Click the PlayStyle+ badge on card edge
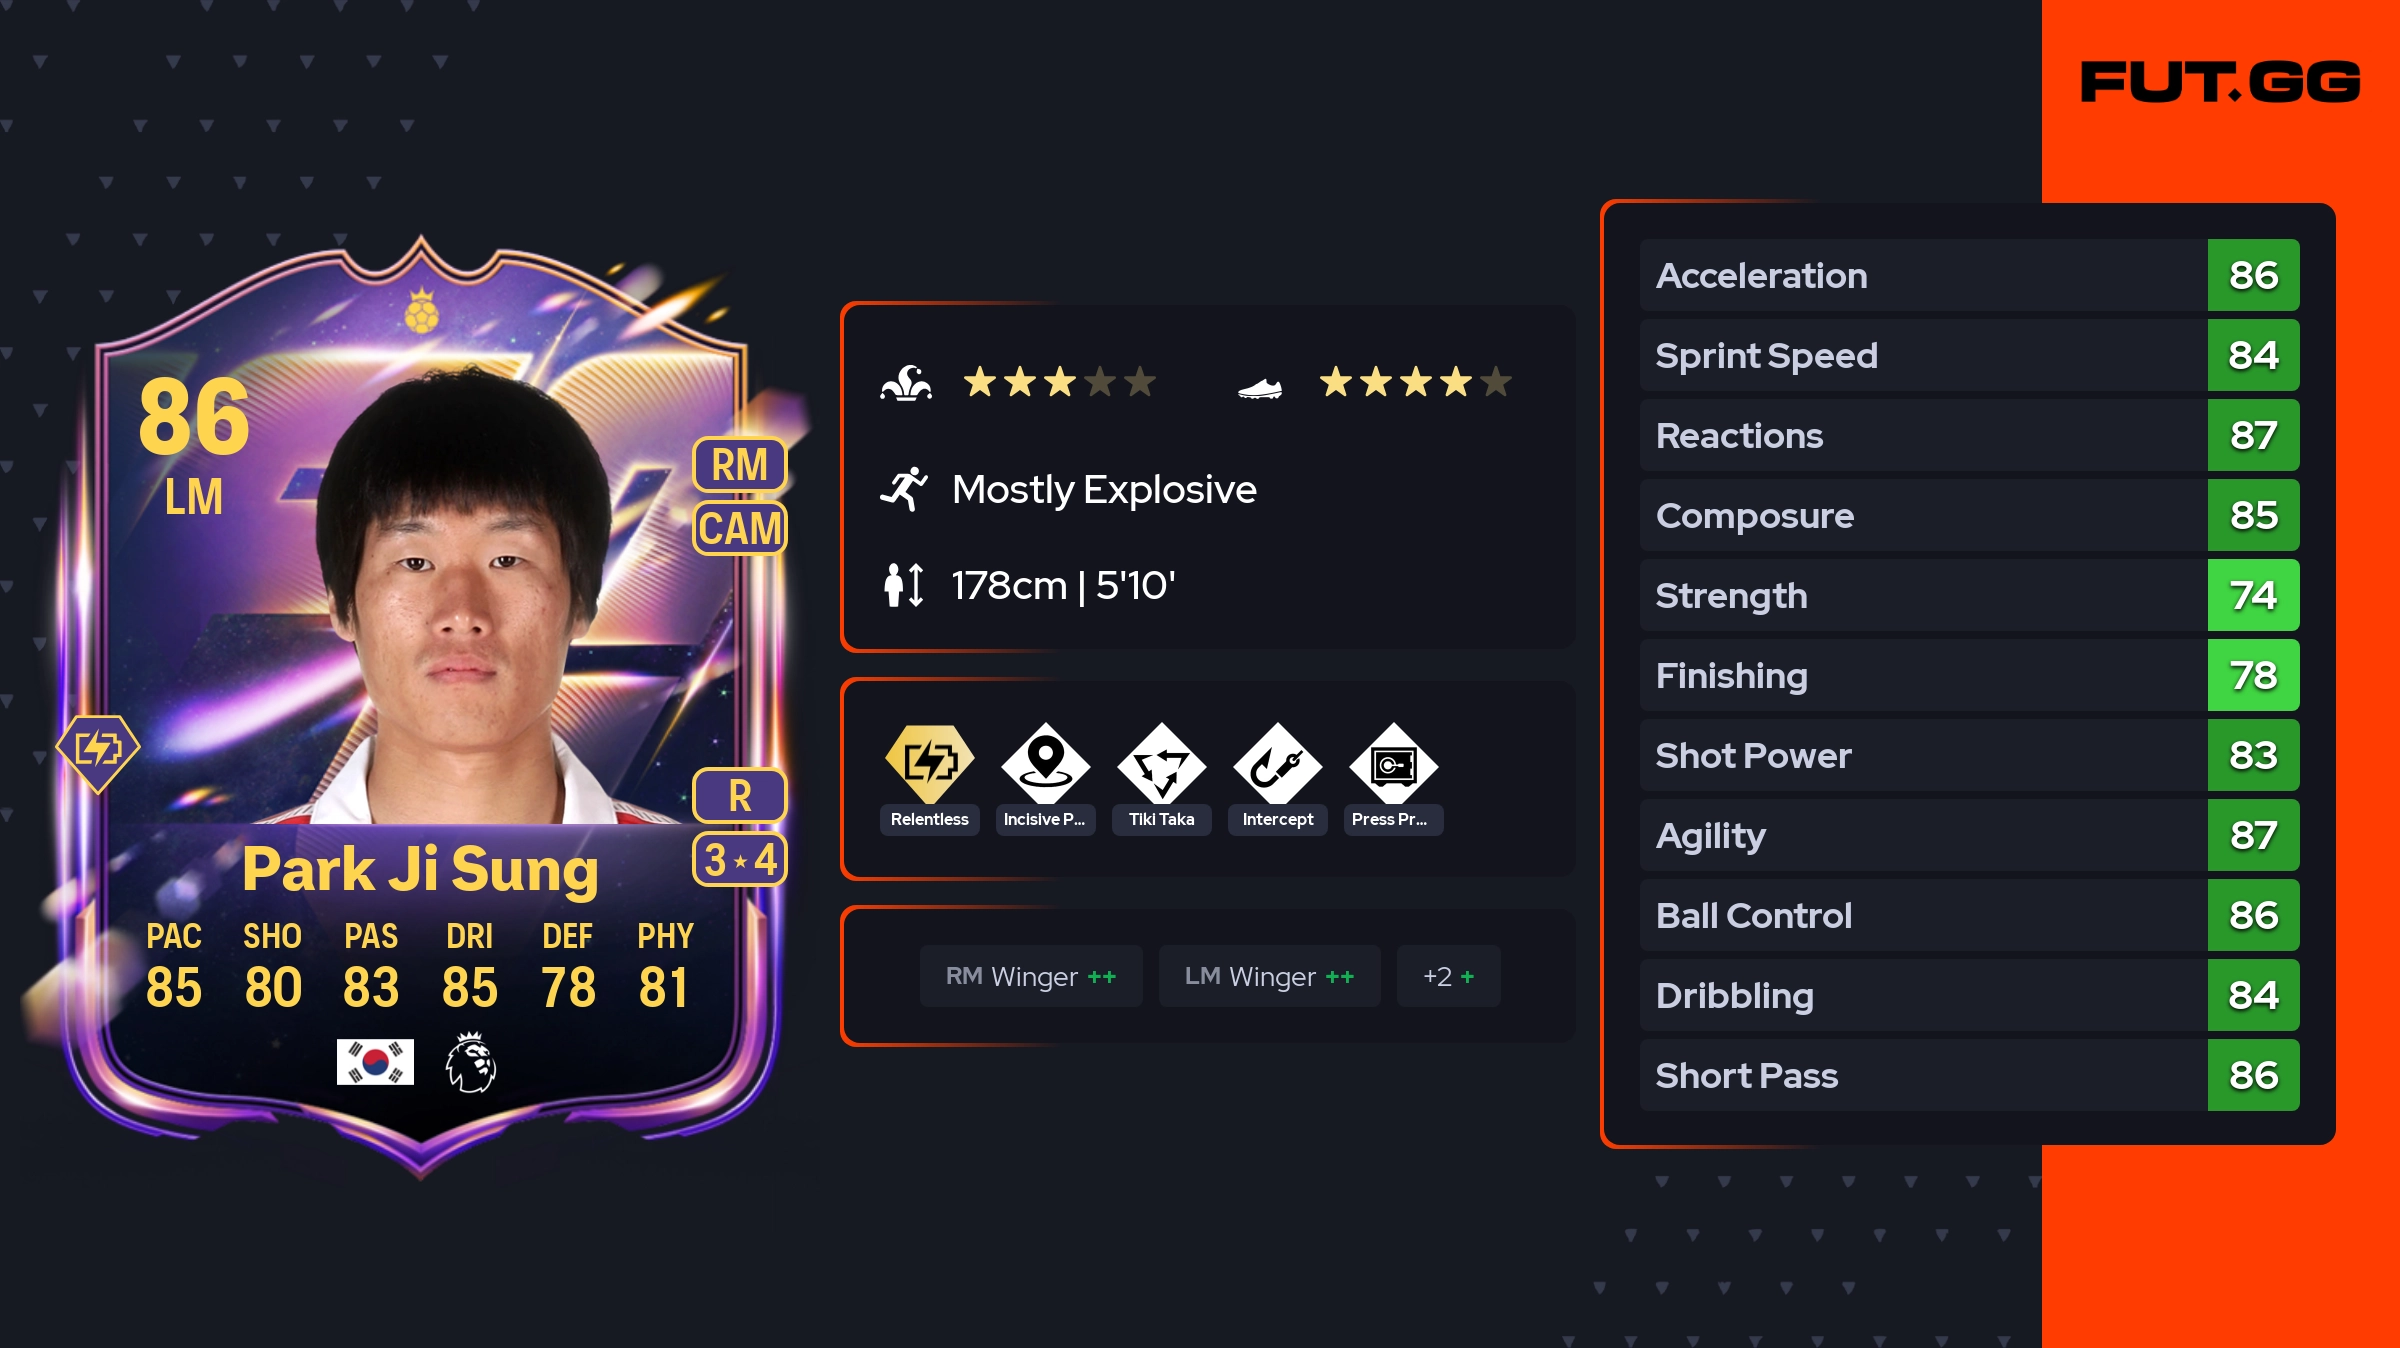This screenshot has height=1348, width=2400. tap(97, 750)
